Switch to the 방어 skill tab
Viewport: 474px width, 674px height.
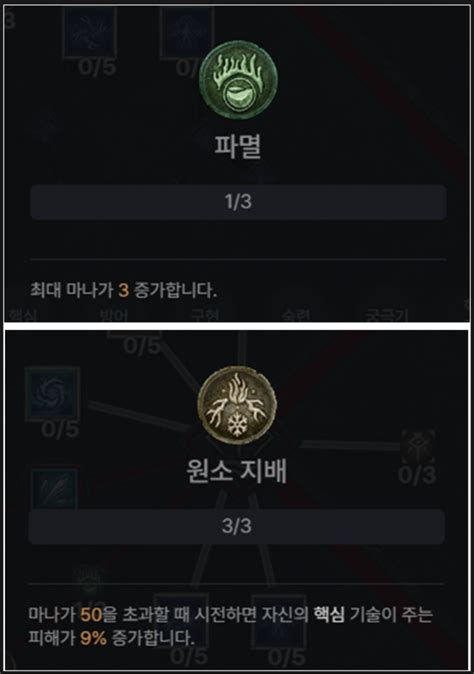coord(112,315)
